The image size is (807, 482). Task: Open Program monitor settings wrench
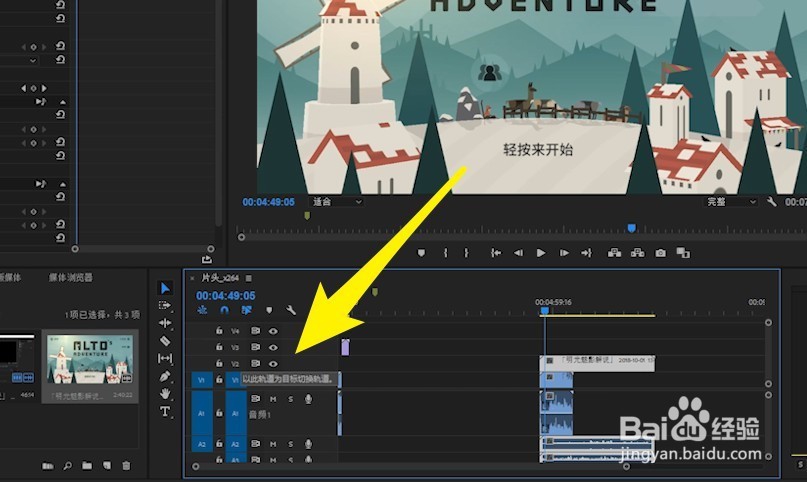[771, 202]
